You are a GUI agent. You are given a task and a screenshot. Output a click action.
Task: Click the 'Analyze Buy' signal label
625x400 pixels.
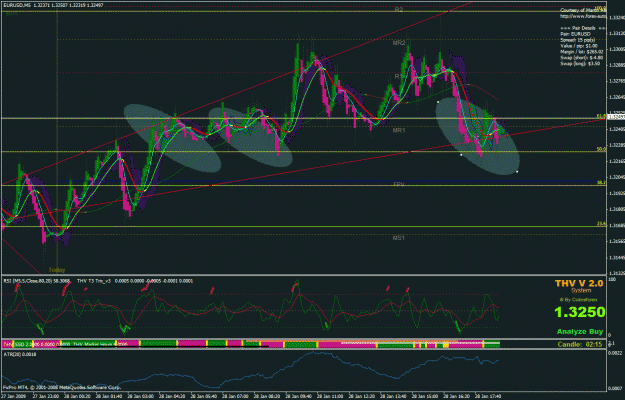580,331
